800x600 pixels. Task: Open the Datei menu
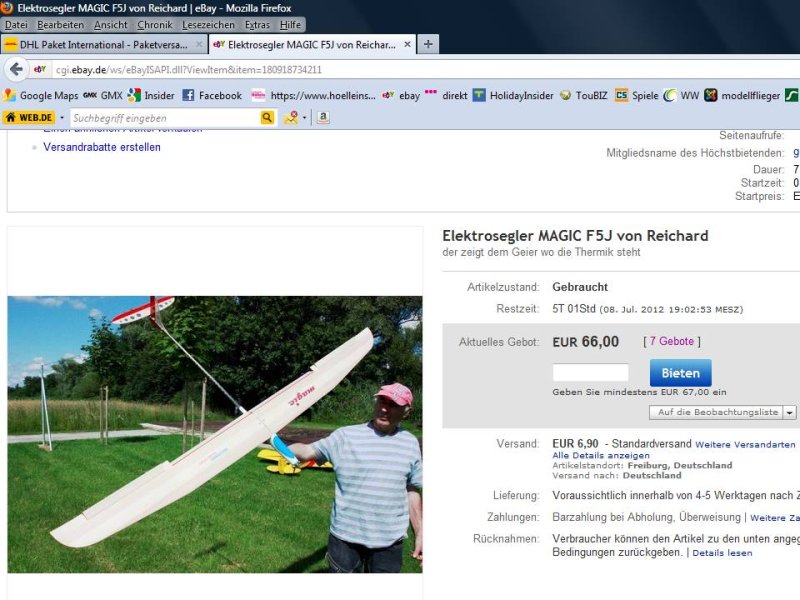tap(16, 24)
